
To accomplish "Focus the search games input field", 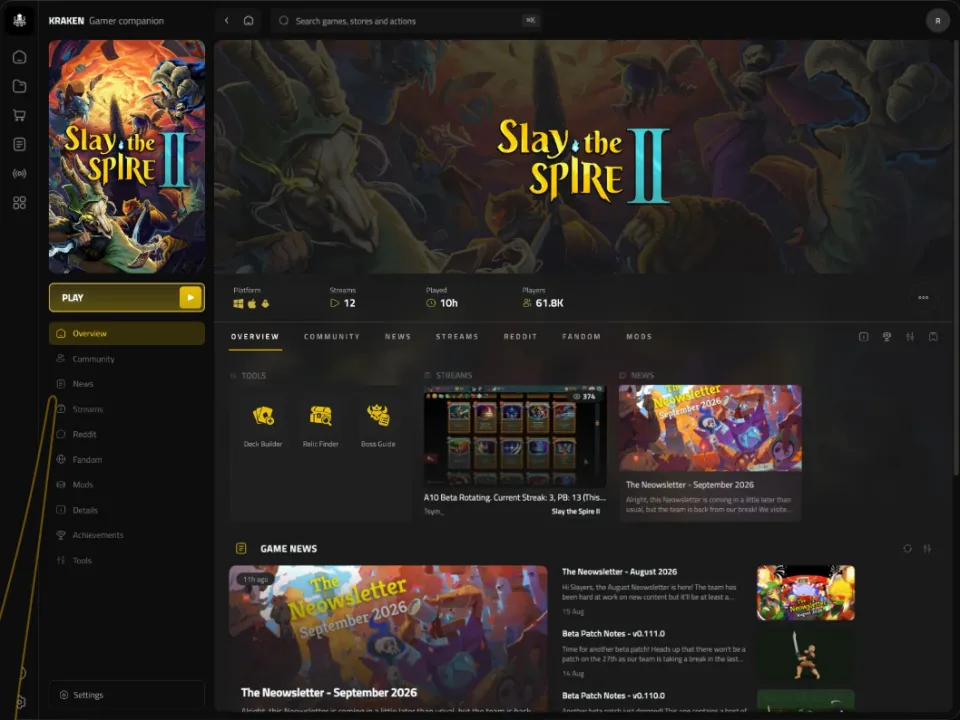I will [407, 21].
